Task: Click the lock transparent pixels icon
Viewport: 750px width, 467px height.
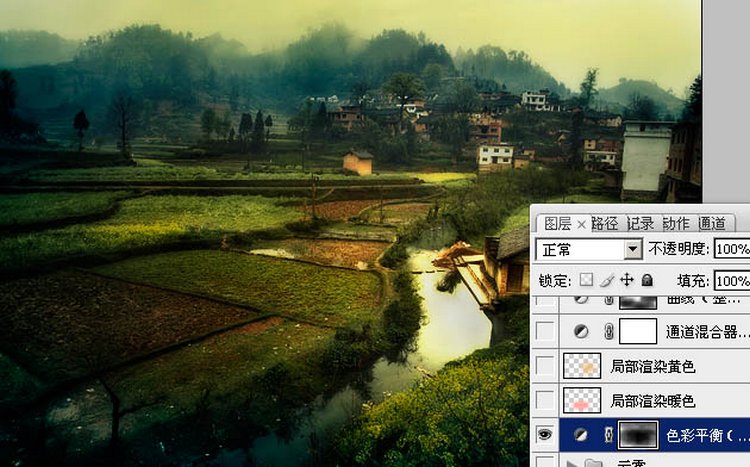Action: (587, 280)
